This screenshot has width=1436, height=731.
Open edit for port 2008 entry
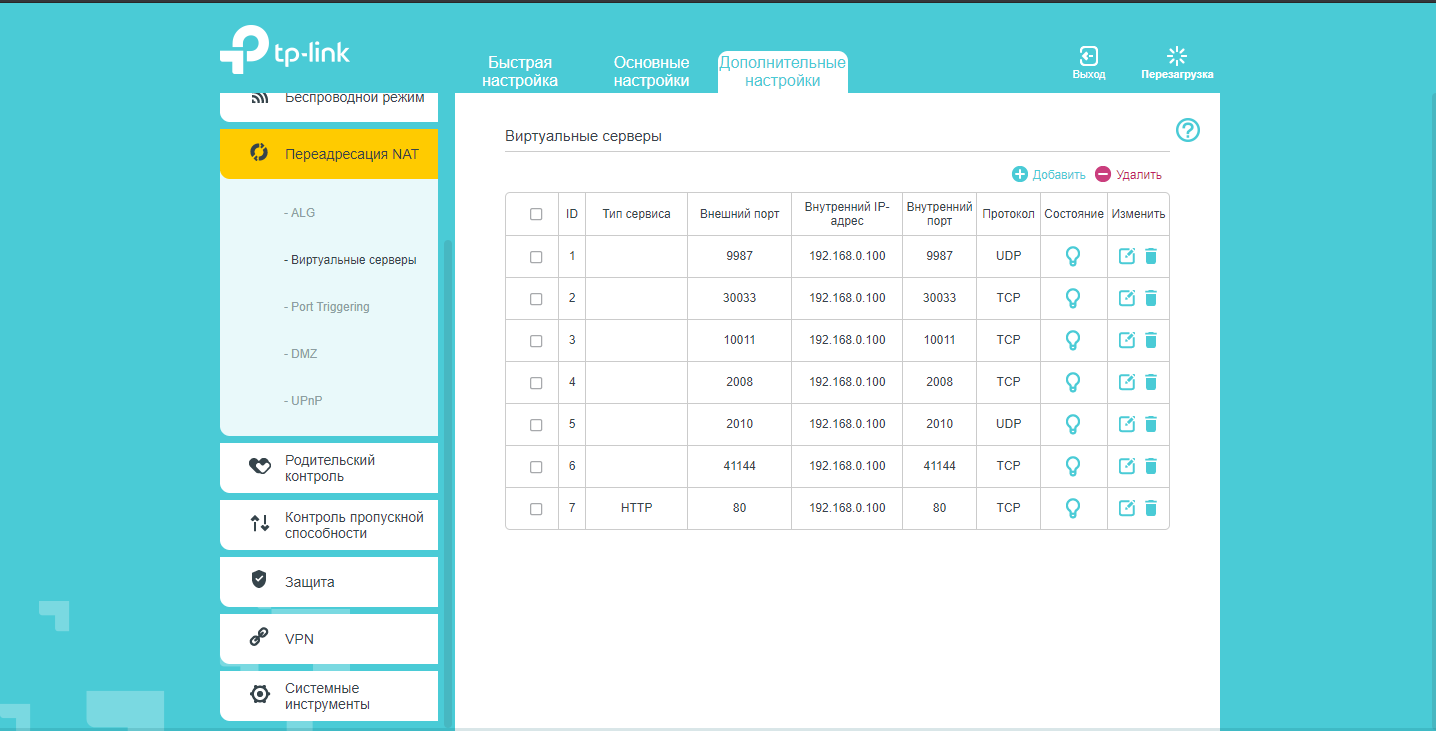pyautogui.click(x=1127, y=382)
